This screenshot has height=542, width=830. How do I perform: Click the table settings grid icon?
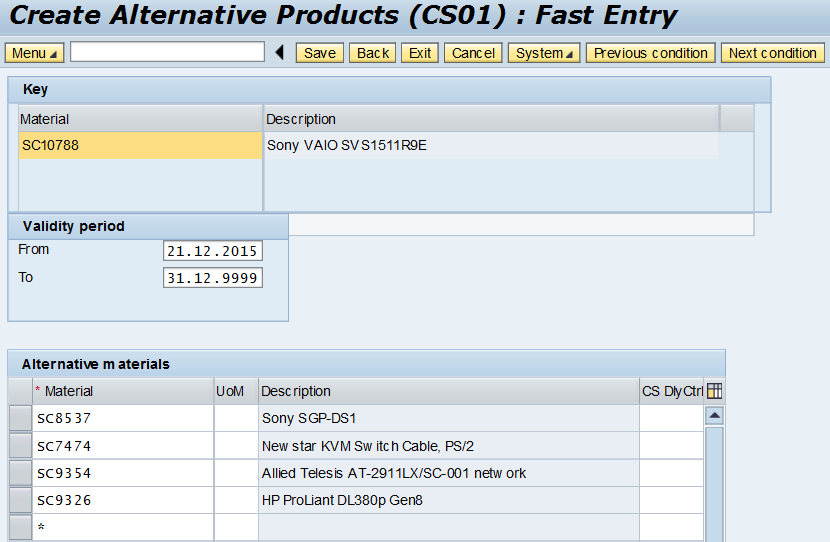click(714, 391)
